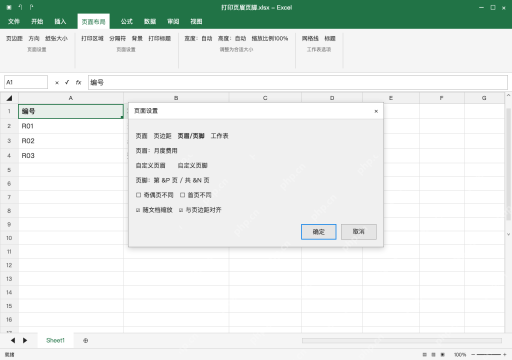Go to next sheet with right arrow
The height and width of the screenshot is (360, 512).
tap(25, 340)
